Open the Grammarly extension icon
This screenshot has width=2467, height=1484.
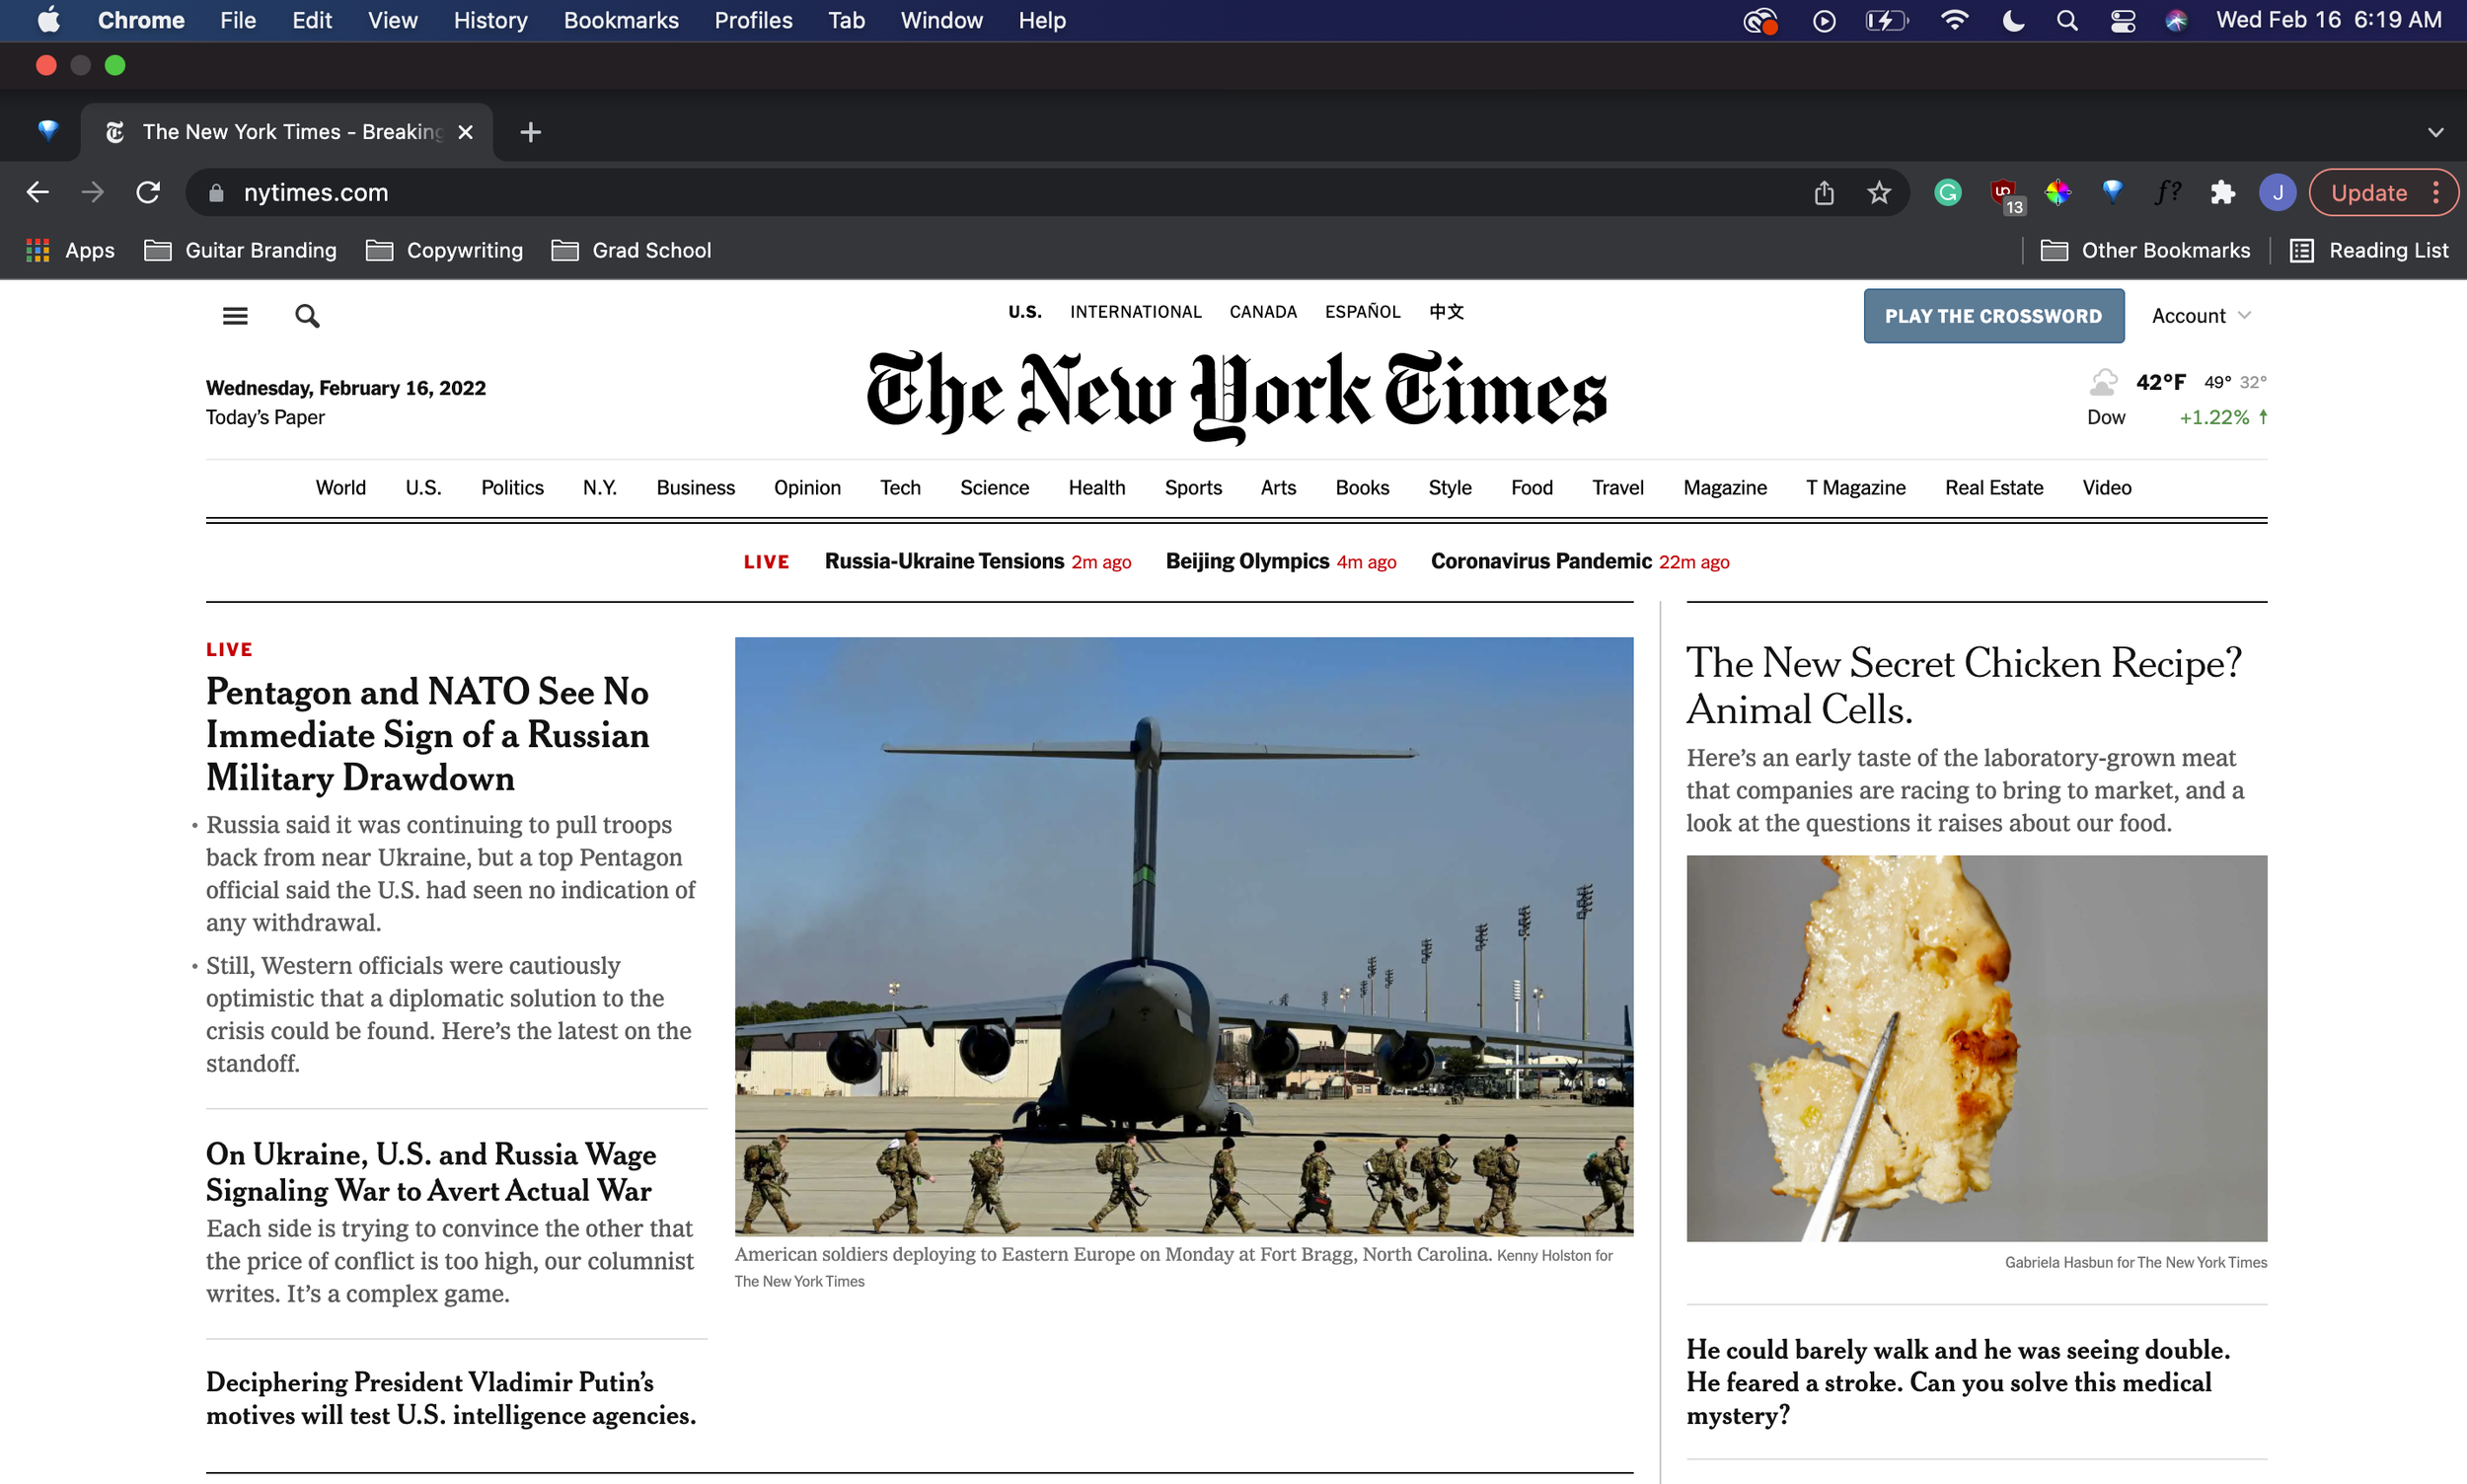[1947, 192]
